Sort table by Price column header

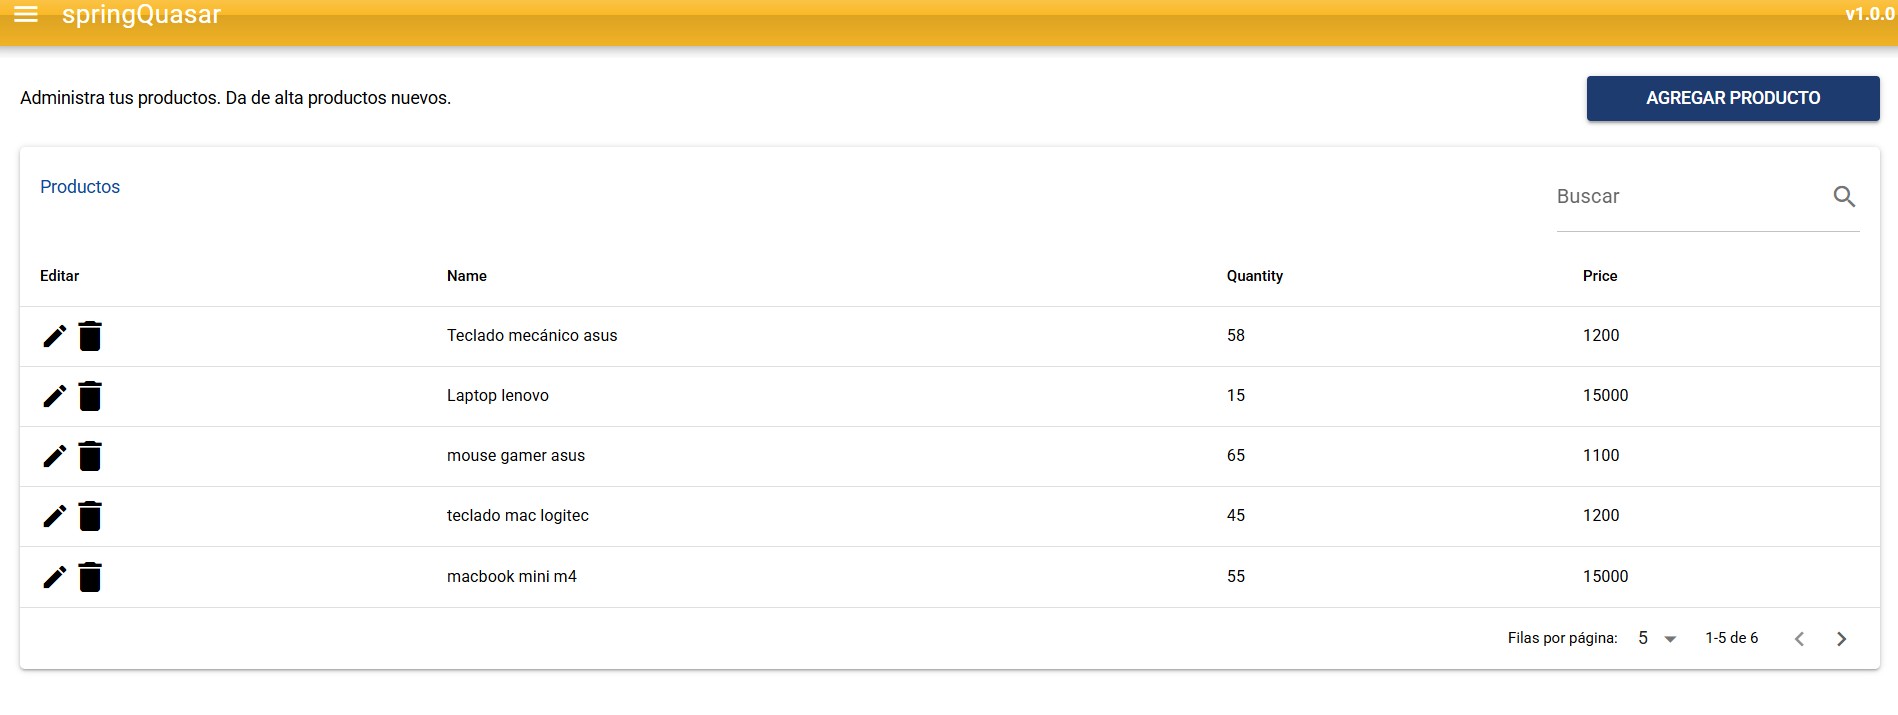click(x=1599, y=276)
